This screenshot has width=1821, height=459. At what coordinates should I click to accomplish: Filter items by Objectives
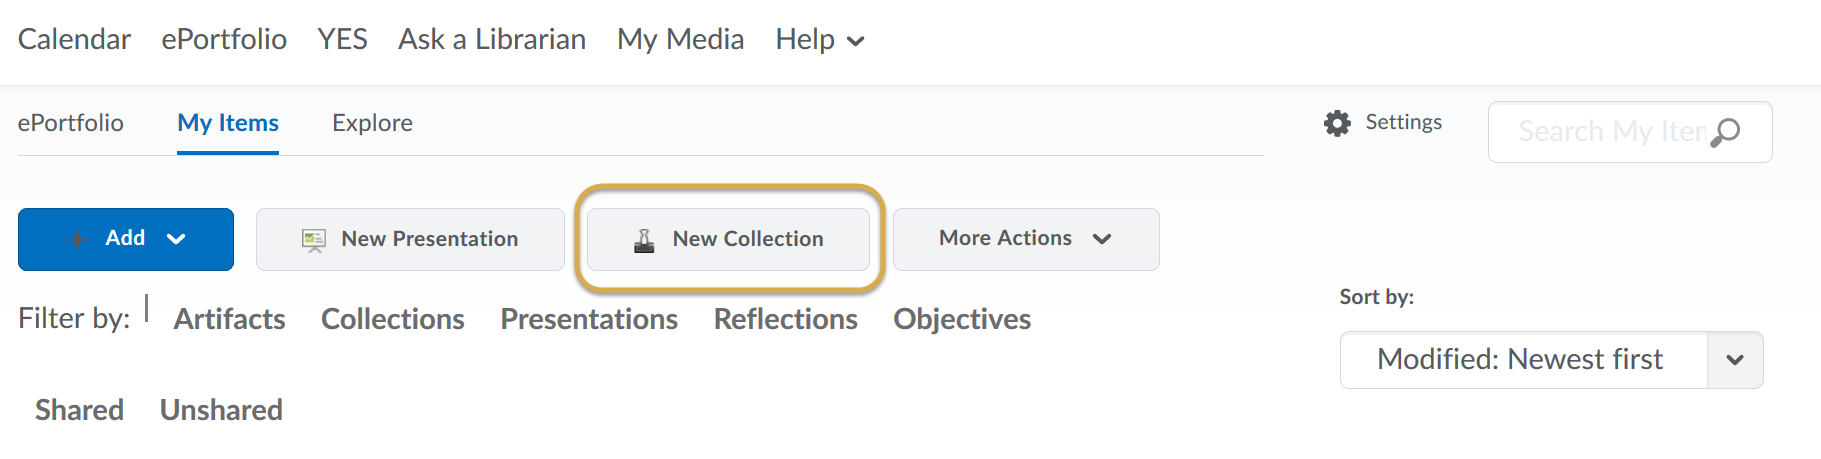(962, 319)
